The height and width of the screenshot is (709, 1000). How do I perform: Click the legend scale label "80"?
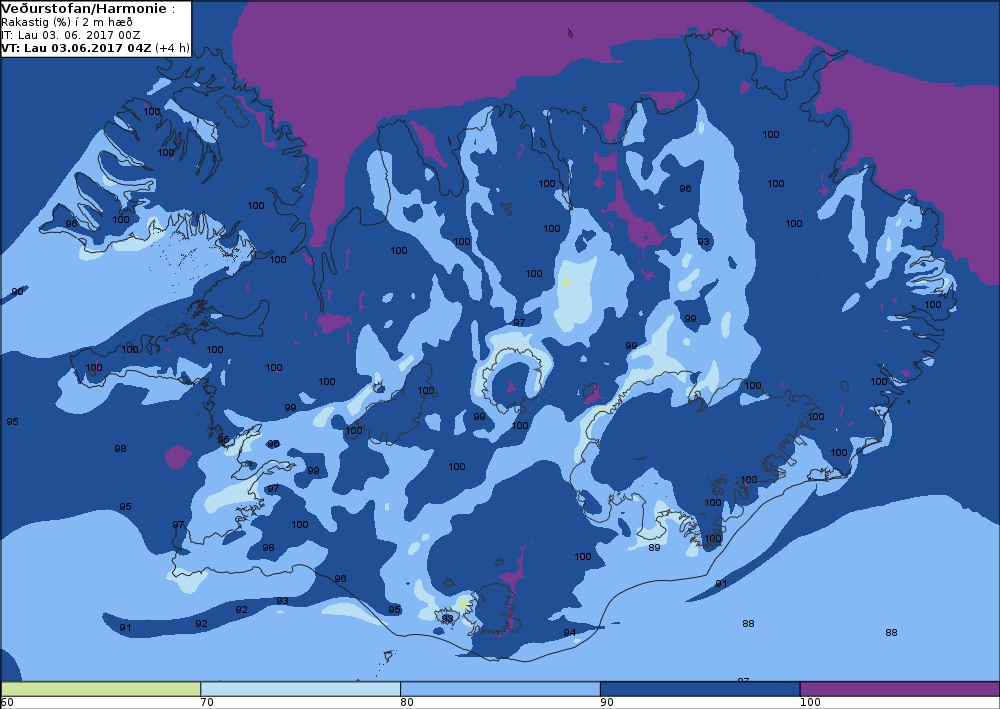406,703
